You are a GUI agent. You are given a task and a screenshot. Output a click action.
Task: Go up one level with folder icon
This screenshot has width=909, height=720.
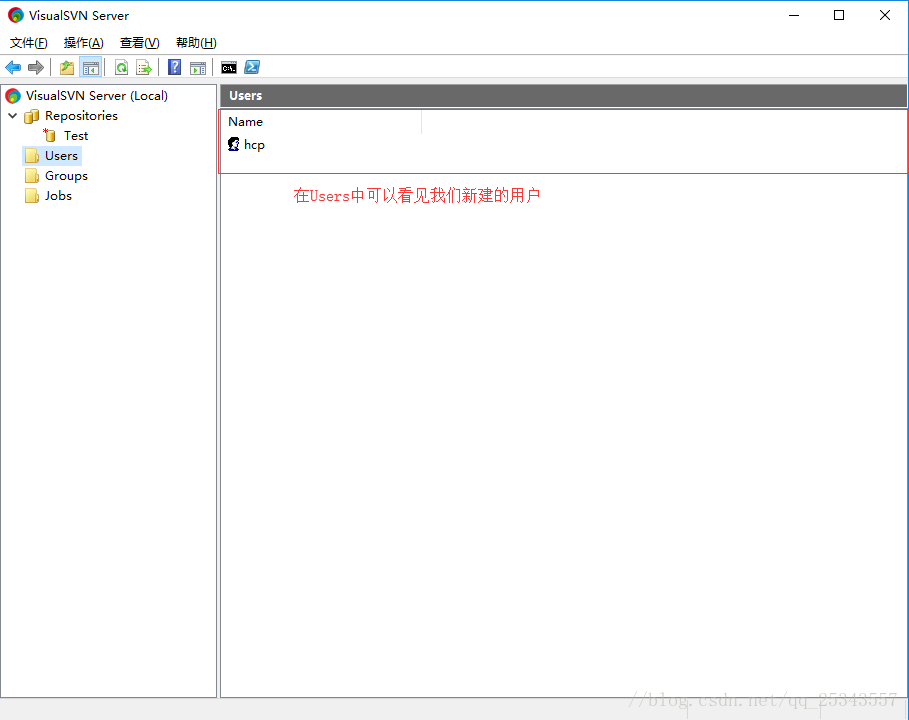(67, 68)
